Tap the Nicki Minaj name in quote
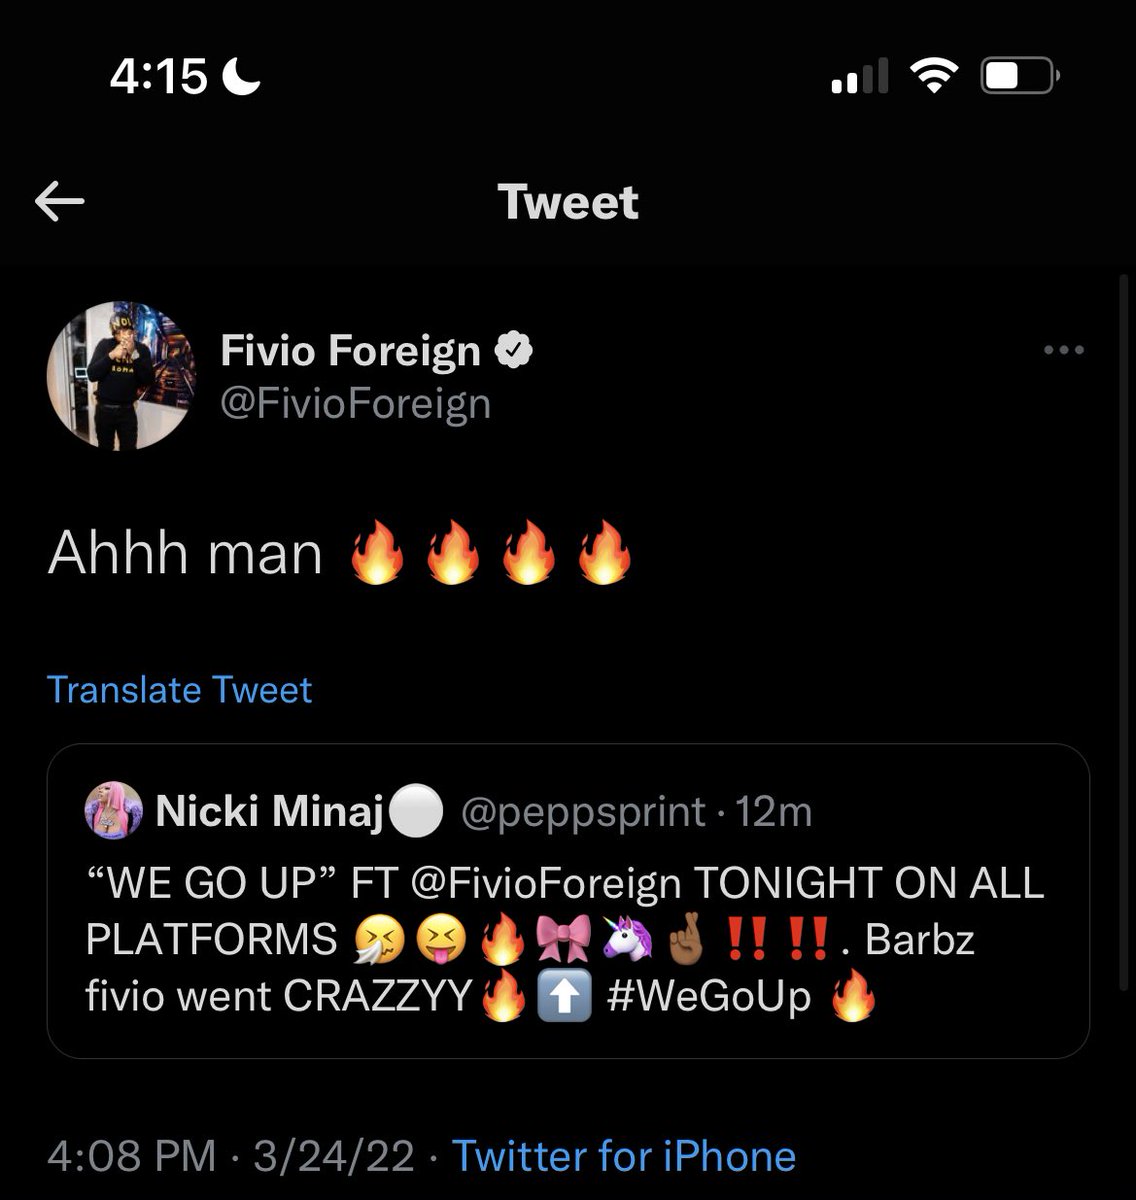 click(x=270, y=811)
